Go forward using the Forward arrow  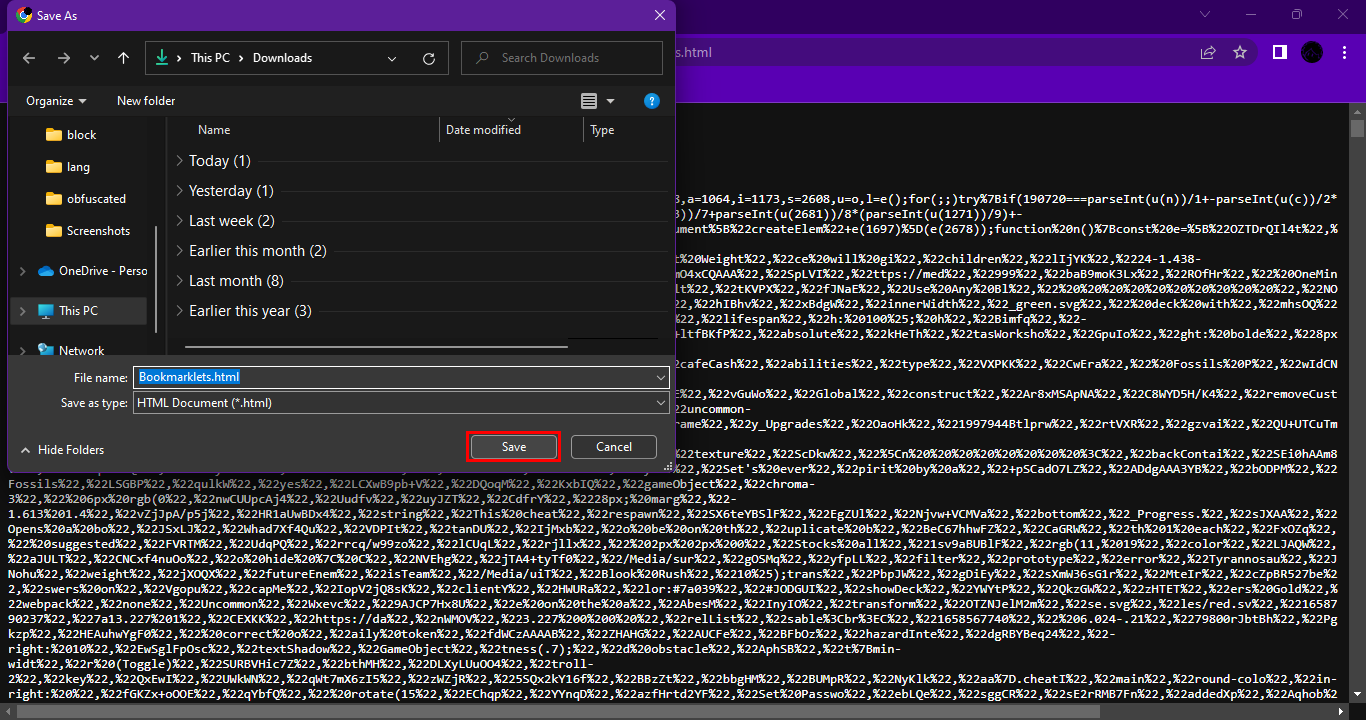click(x=64, y=58)
